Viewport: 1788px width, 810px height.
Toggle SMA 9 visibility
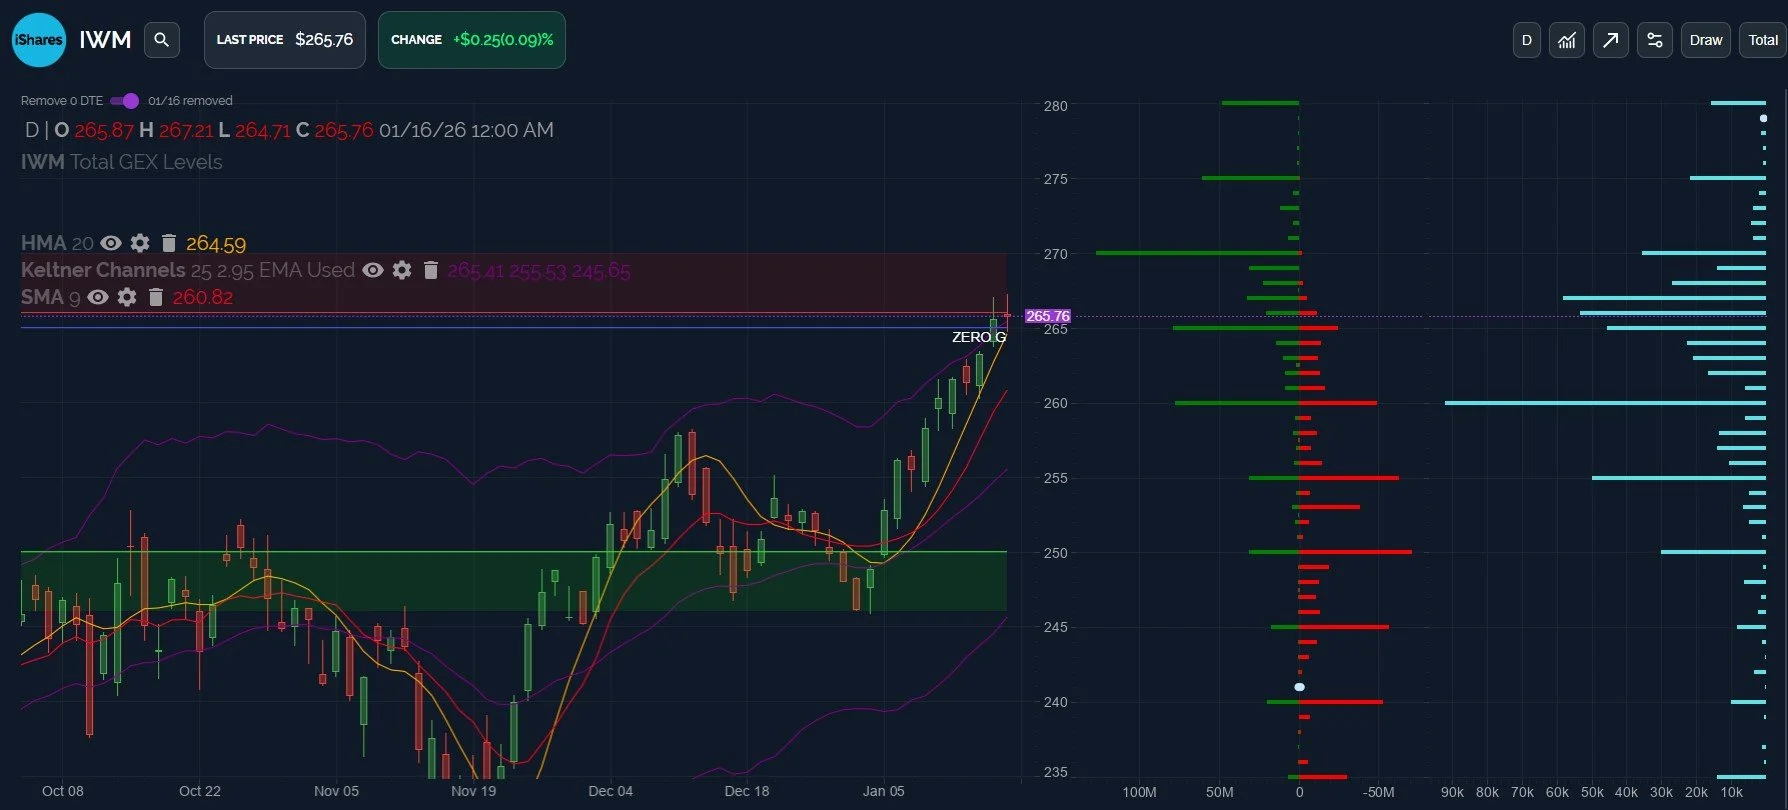coord(98,297)
